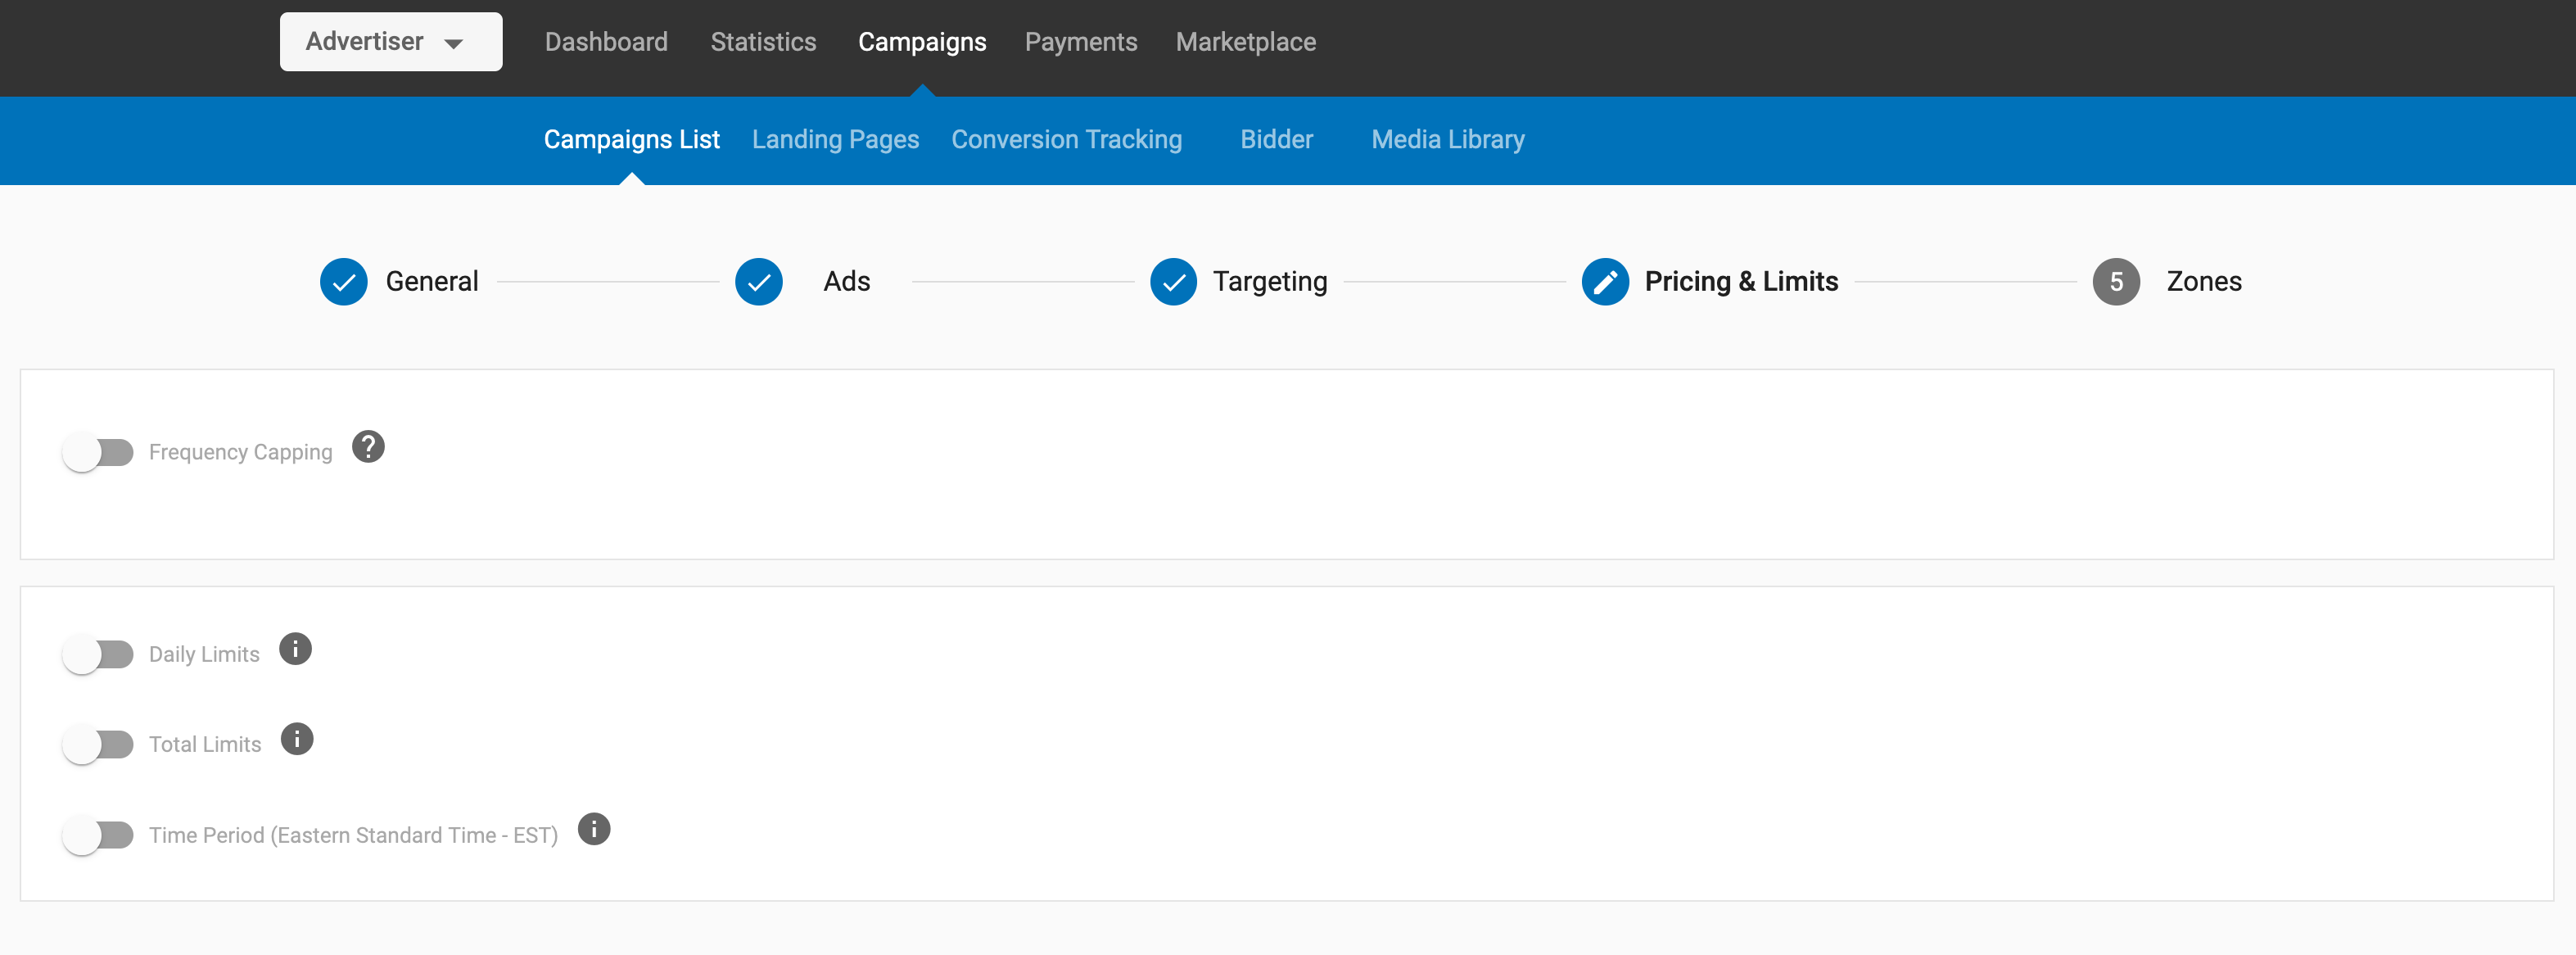Click the Time Period info icon
The image size is (2576, 955).
click(594, 829)
